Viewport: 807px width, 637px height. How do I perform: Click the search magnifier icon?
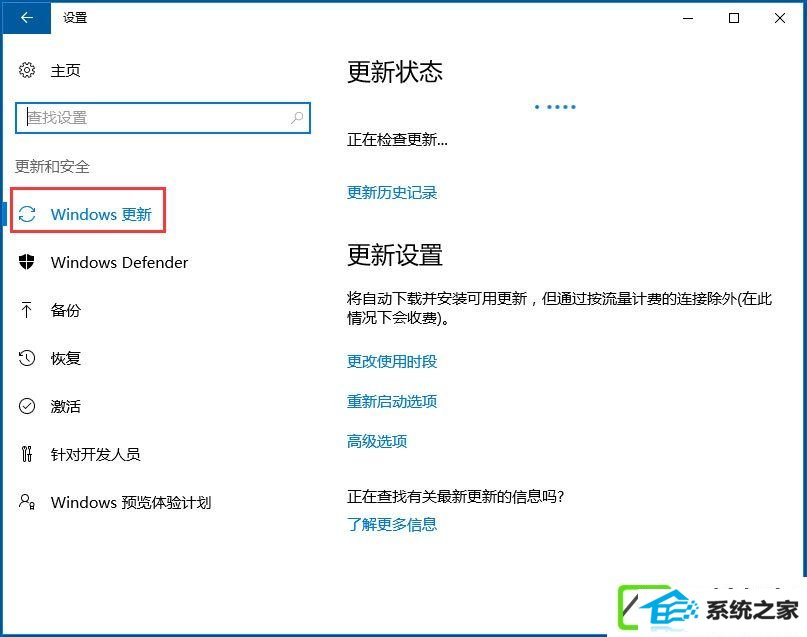[x=297, y=118]
